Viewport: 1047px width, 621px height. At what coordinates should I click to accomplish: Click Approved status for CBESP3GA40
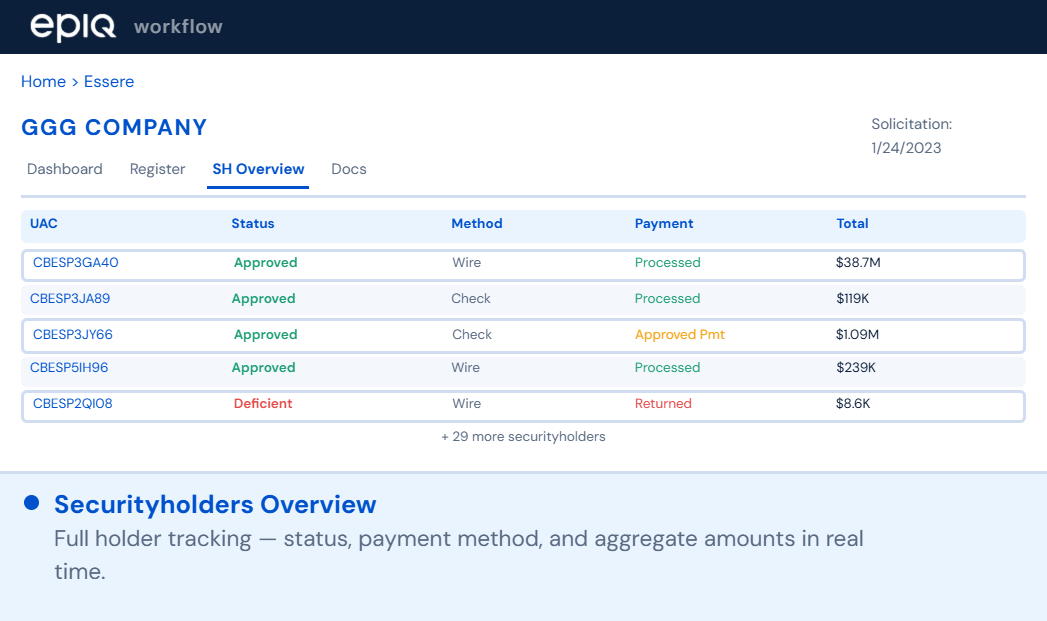coord(266,262)
